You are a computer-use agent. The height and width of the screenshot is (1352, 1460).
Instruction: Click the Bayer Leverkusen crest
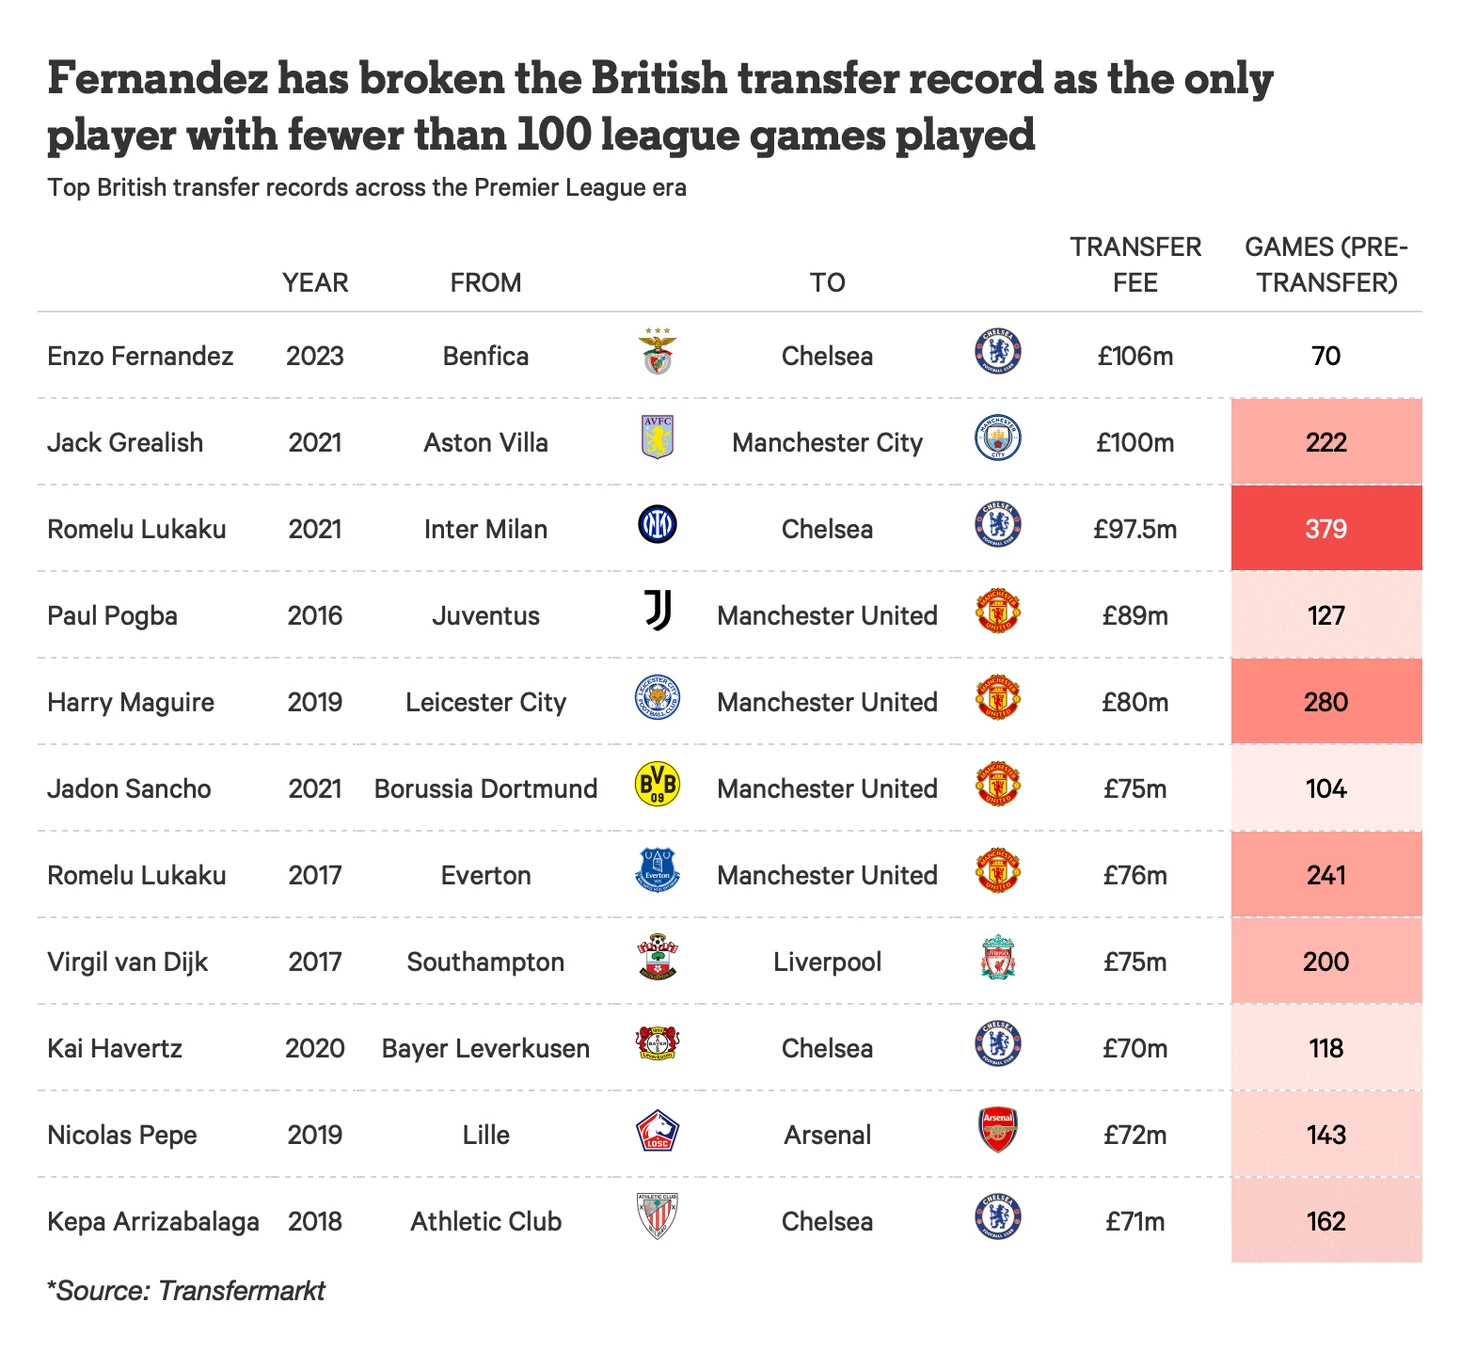657,1044
